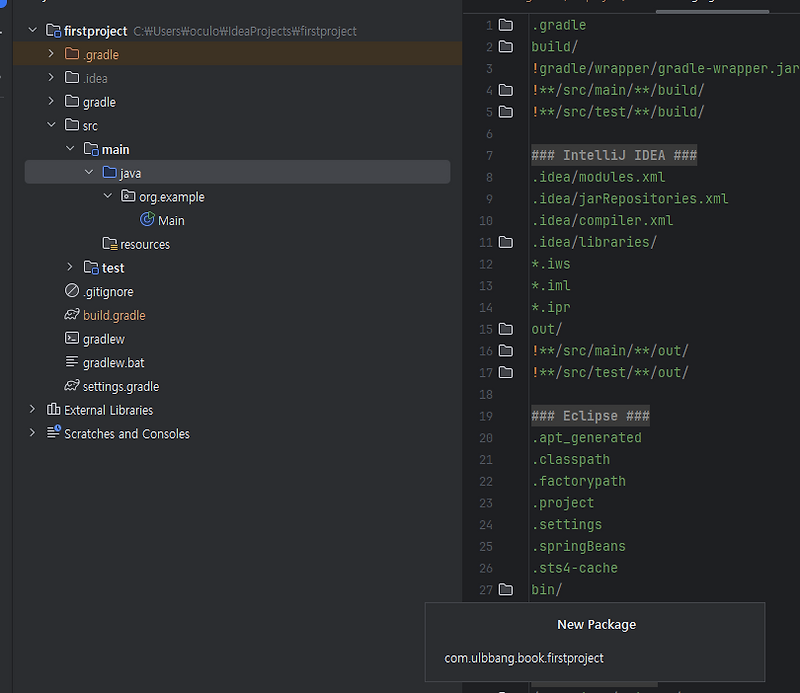Click the settings.gradle file icon

(x=72, y=386)
